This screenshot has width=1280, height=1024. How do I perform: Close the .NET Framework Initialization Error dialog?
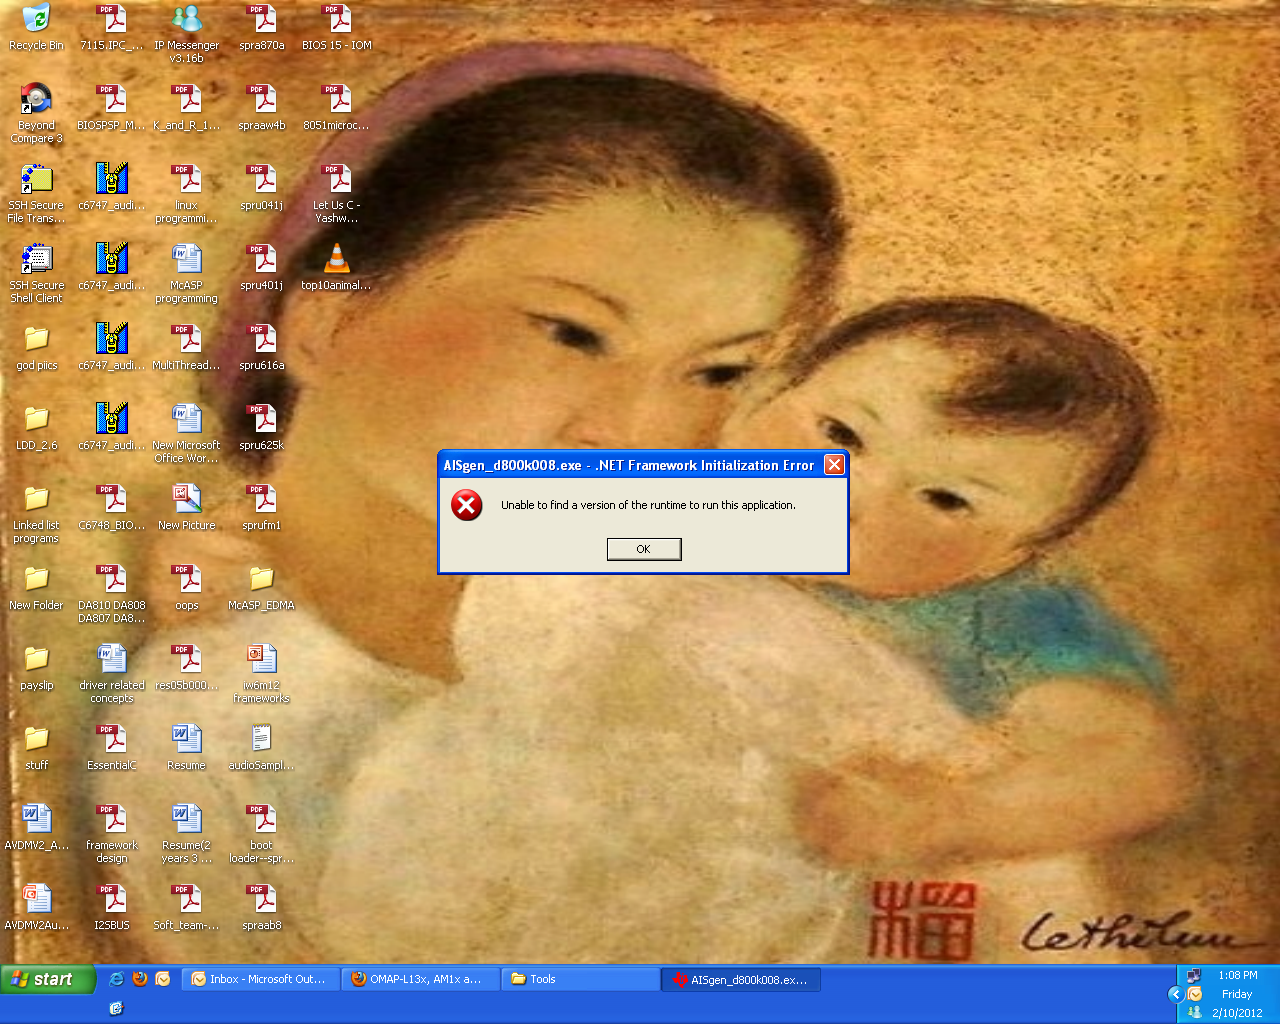(834, 465)
